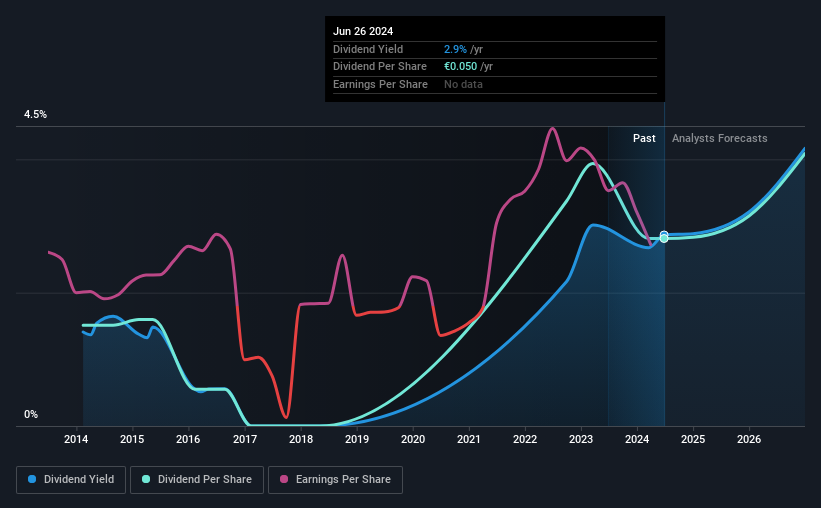Click the Dividend Yield row label in tooltip
The width and height of the screenshot is (821, 508).
click(x=368, y=49)
